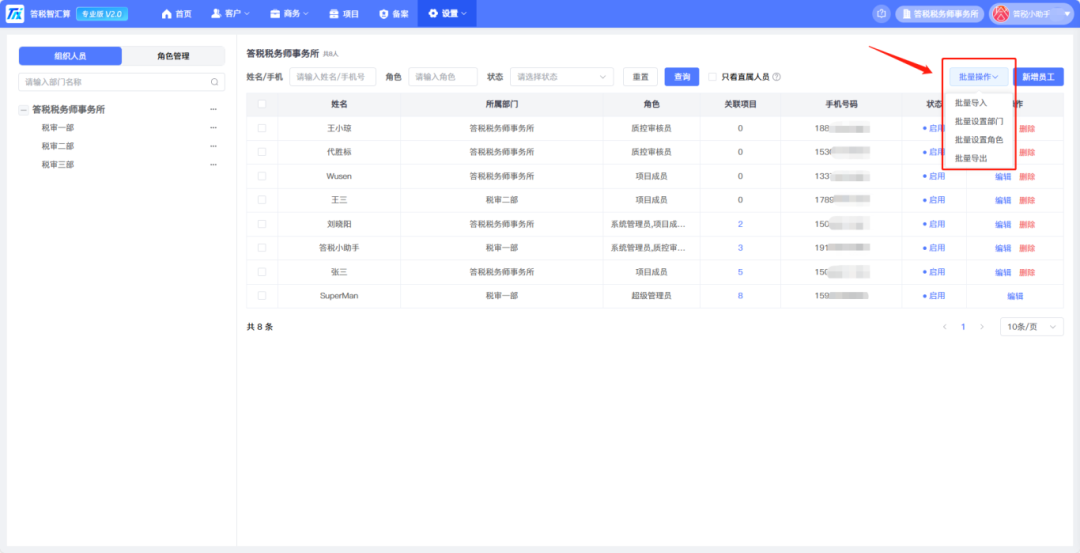This screenshot has height=553, width=1080.
Task: Open more options for 答税税务师事务所 tree node
Action: [214, 109]
